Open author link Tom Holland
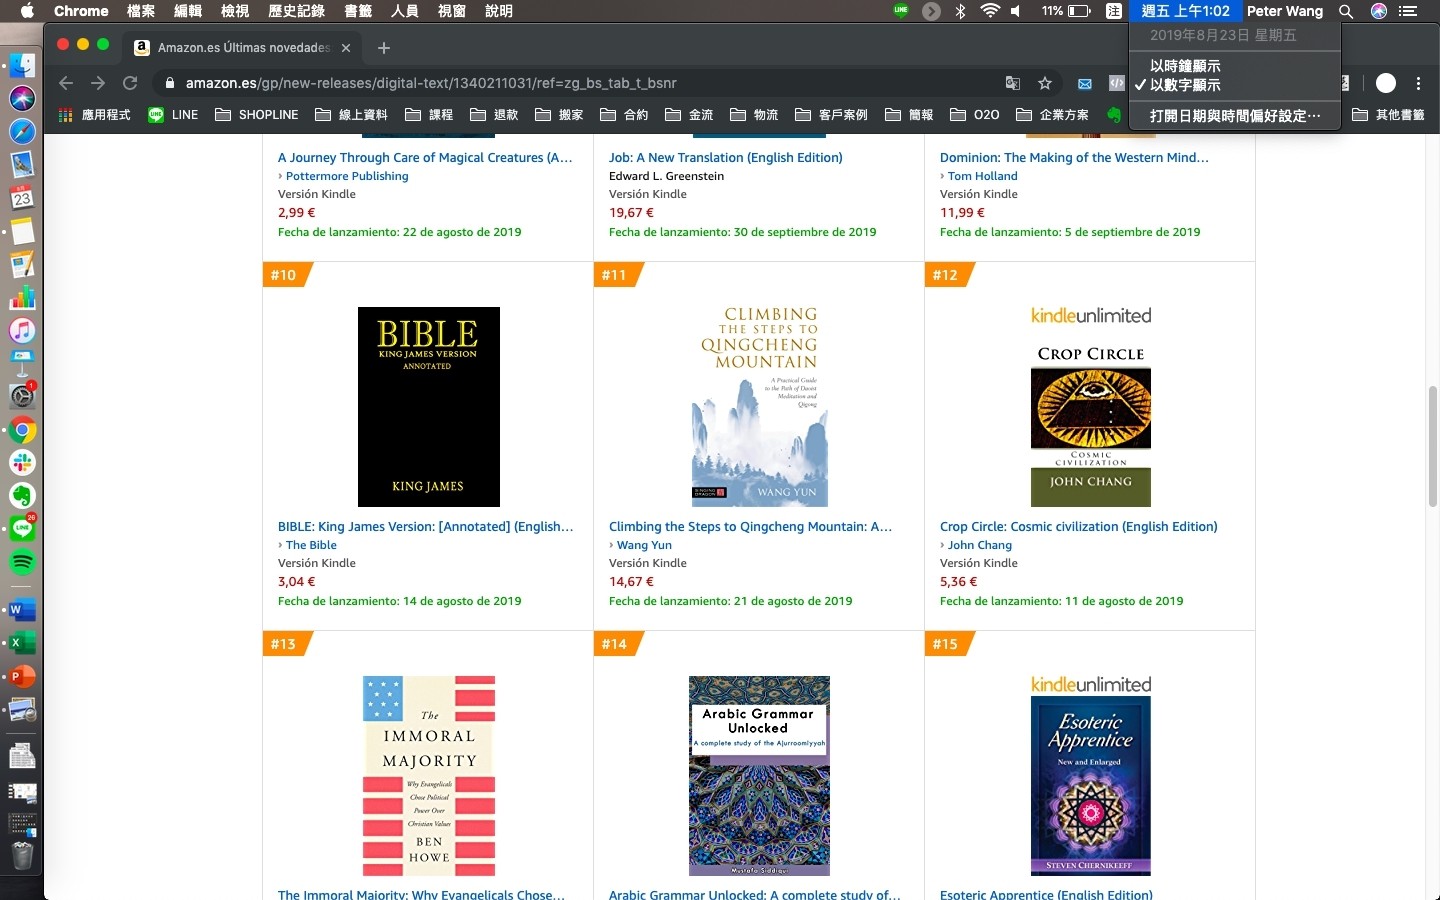 click(983, 176)
